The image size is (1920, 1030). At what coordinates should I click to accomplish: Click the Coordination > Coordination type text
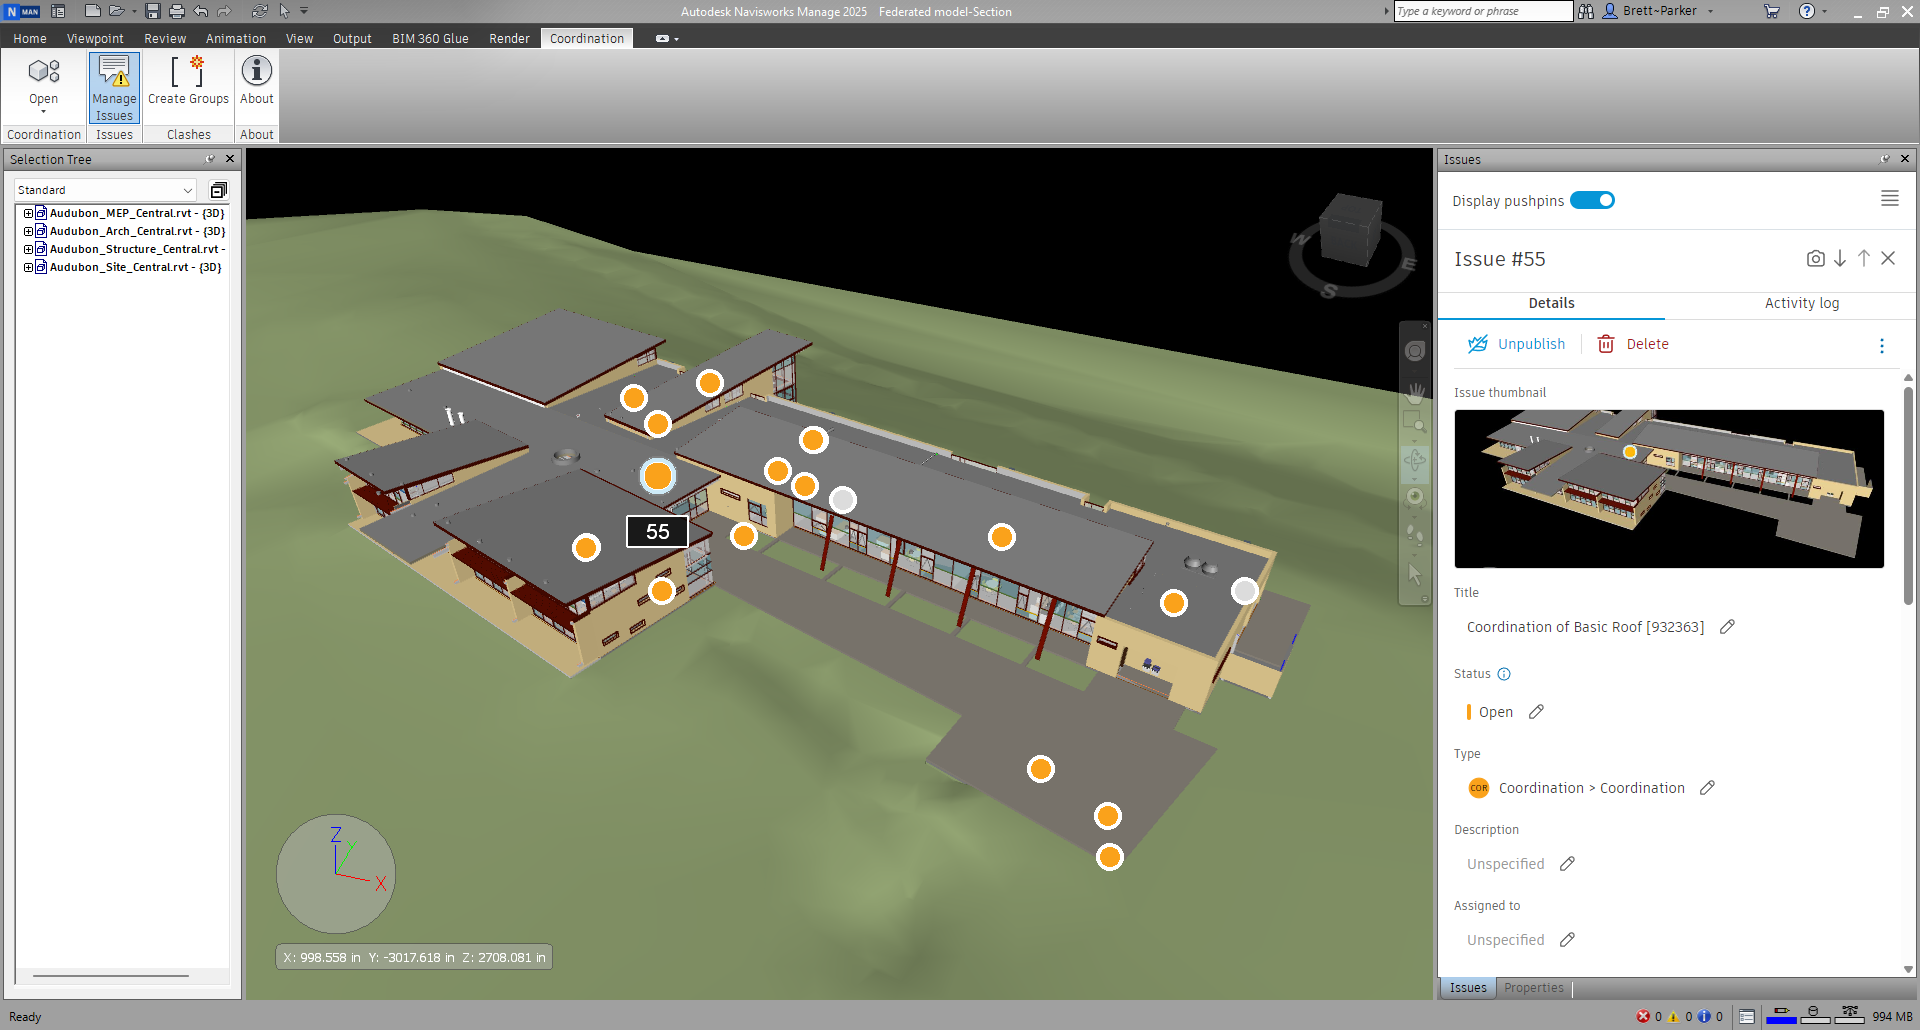click(x=1591, y=788)
